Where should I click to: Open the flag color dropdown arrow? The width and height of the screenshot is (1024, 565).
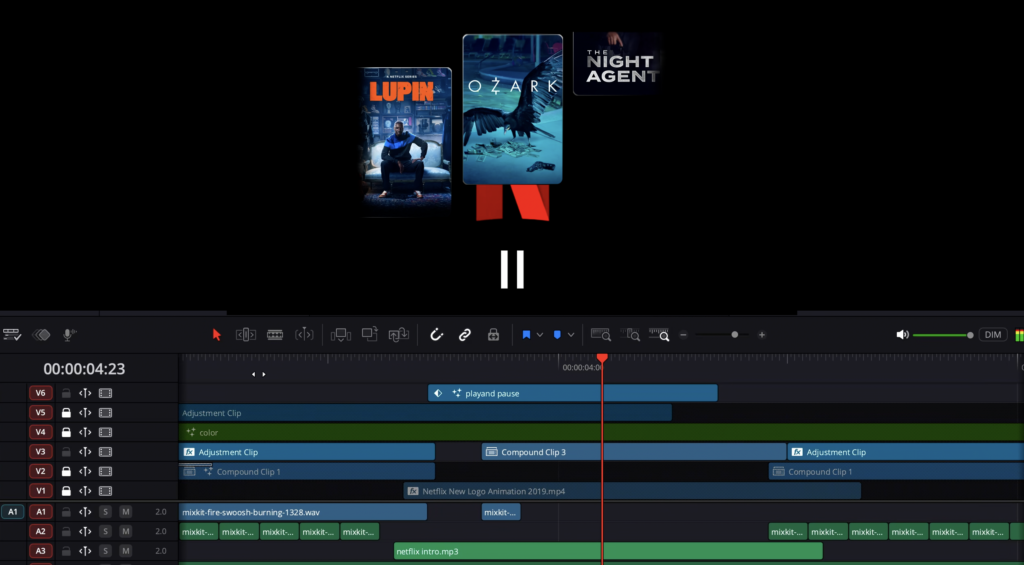[539, 335]
